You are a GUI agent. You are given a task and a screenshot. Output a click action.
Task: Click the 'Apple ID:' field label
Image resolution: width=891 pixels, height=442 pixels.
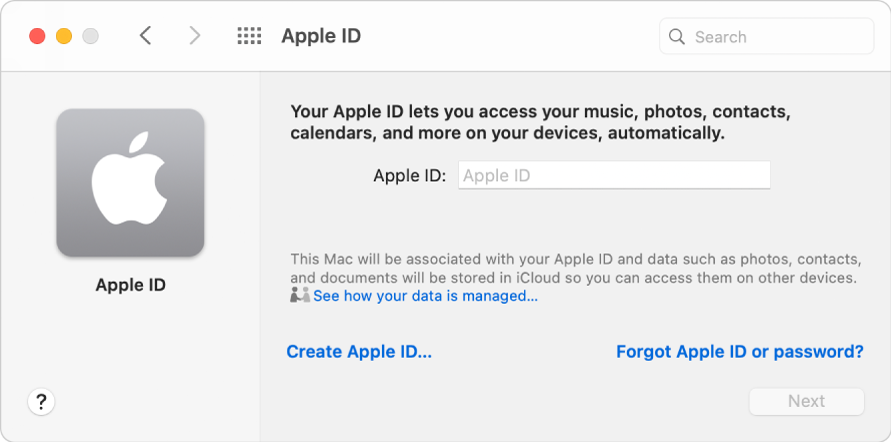tap(409, 175)
